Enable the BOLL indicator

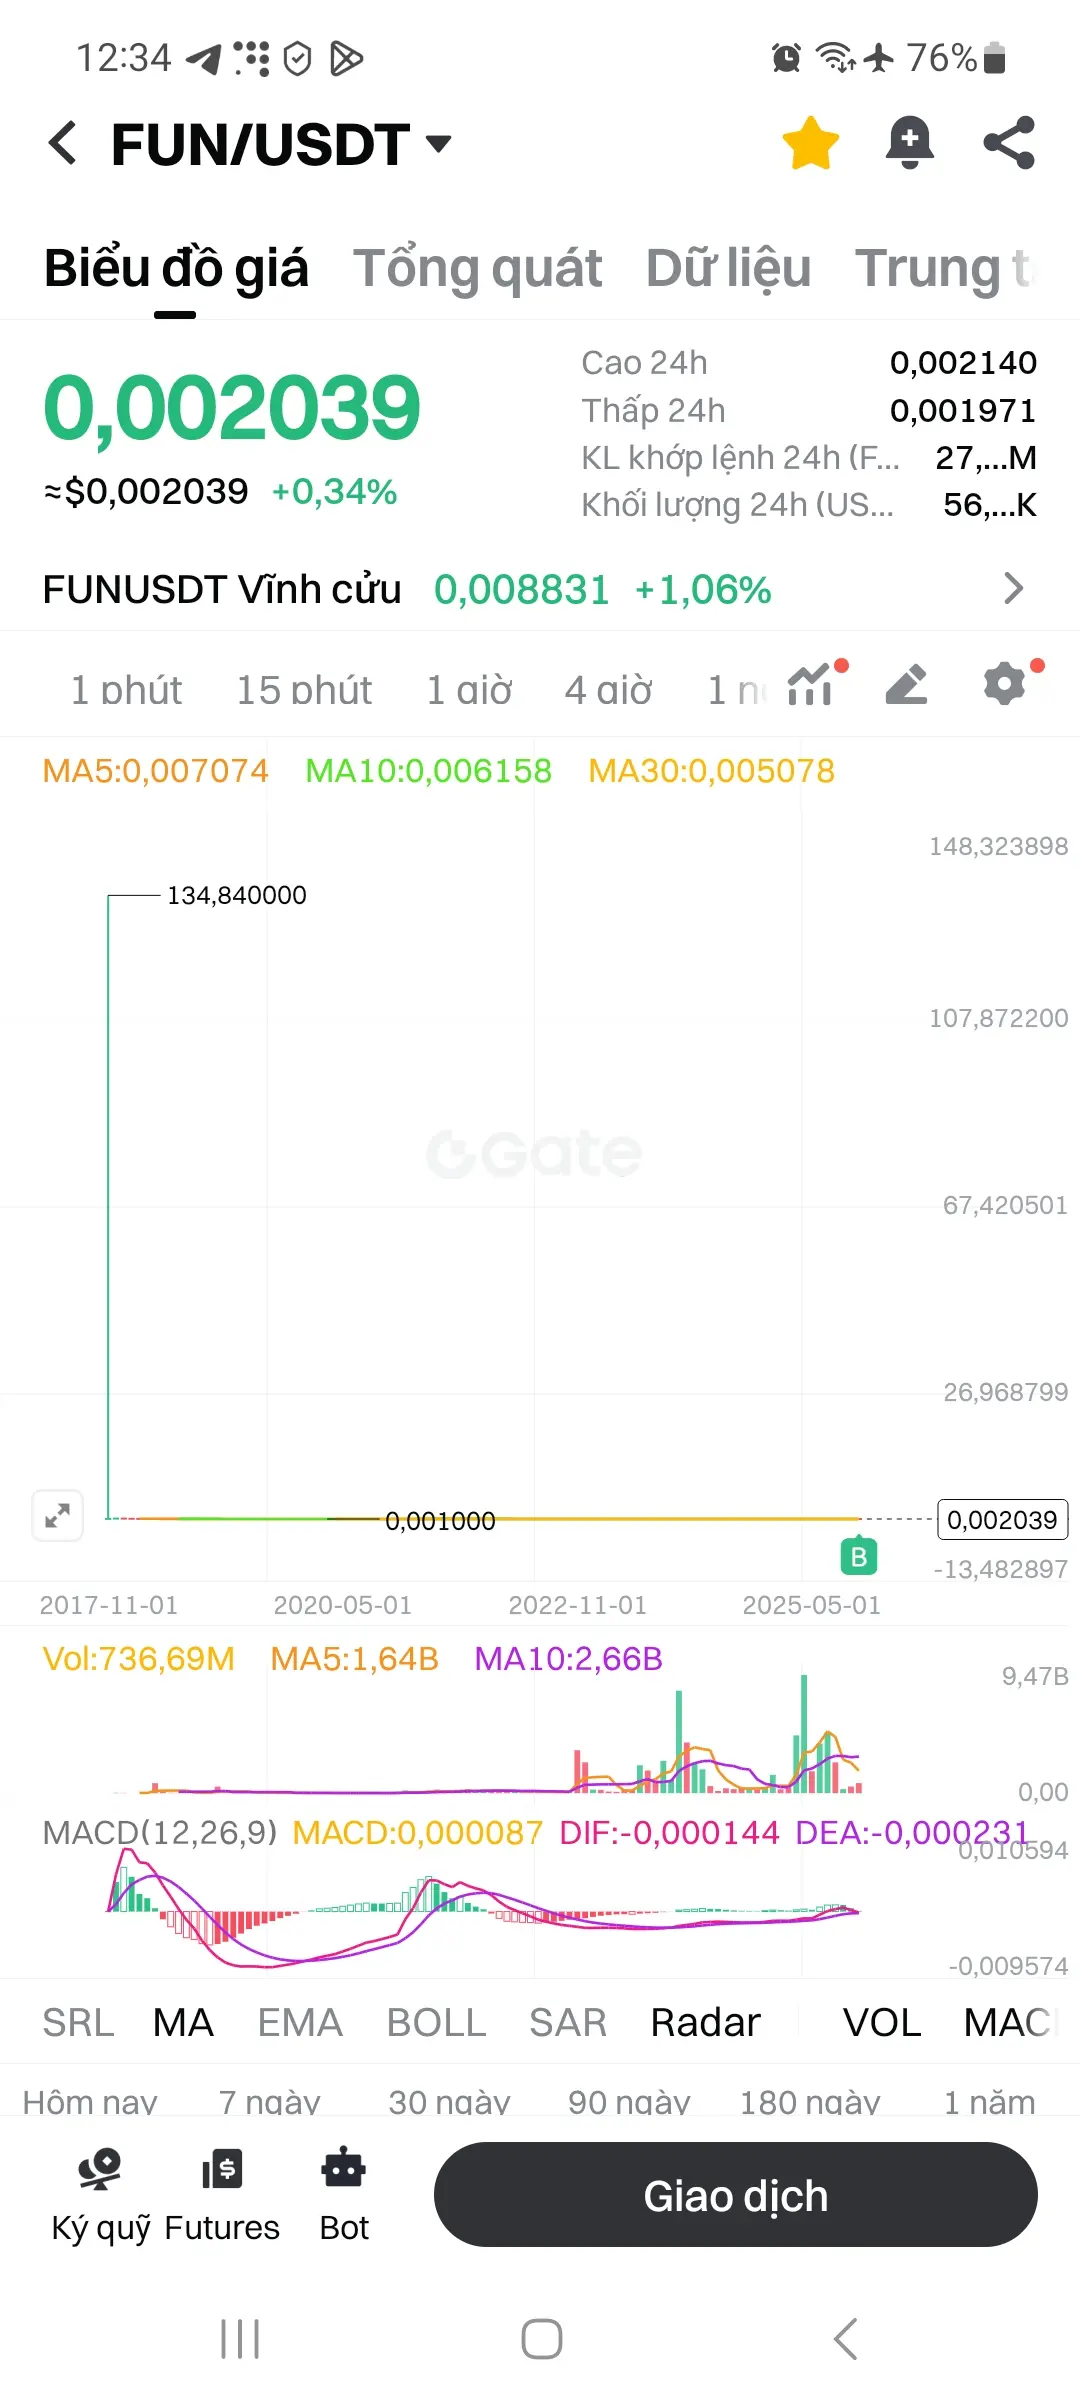pos(436,2022)
